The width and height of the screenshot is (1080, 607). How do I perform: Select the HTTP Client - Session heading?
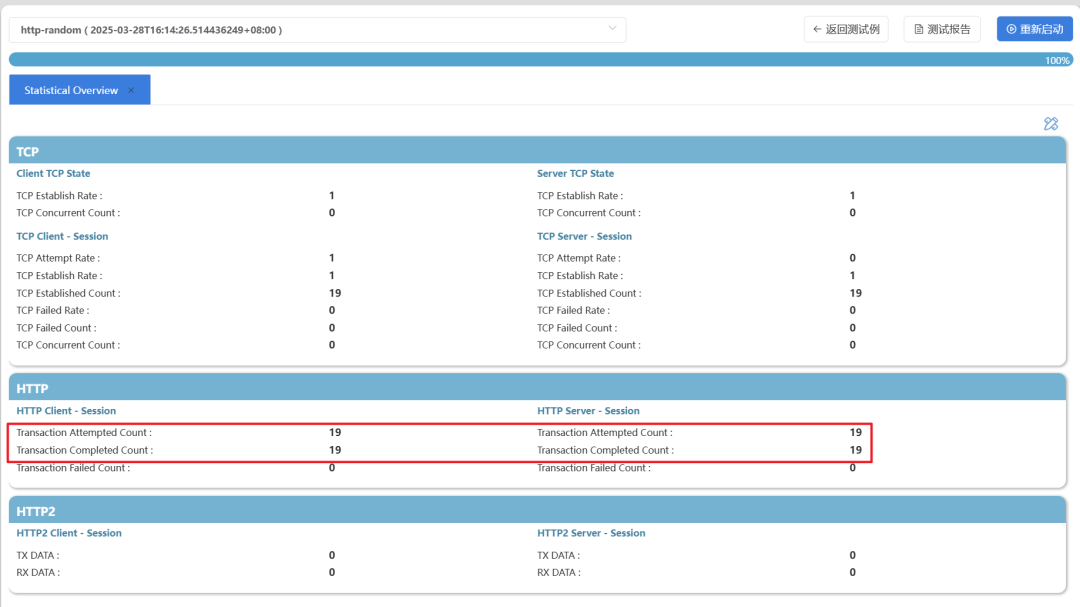(66, 411)
